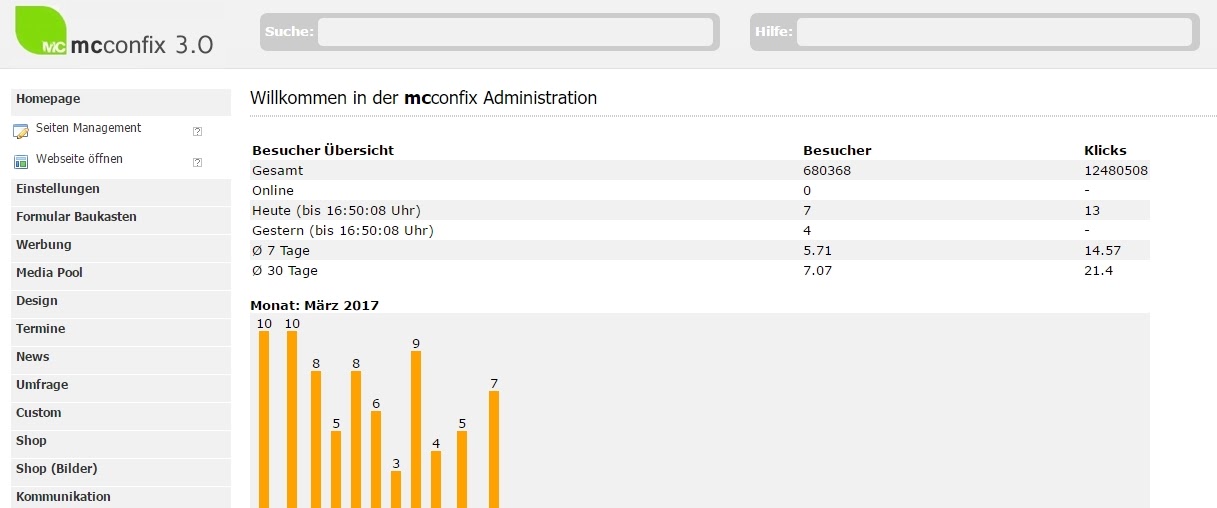Click into the Hilfe input field
Screen dimensions: 1217x508
(994, 32)
